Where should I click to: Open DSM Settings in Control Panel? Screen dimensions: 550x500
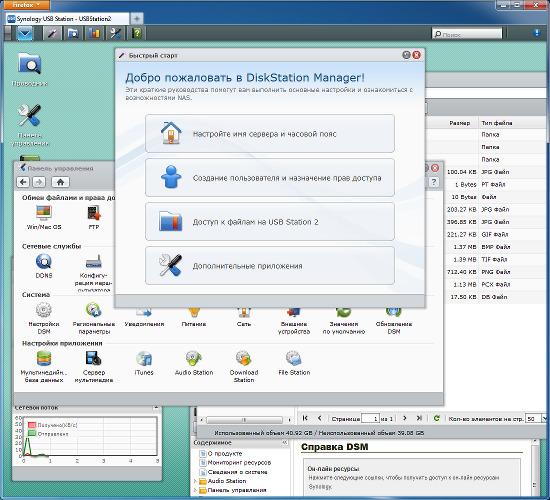point(44,318)
